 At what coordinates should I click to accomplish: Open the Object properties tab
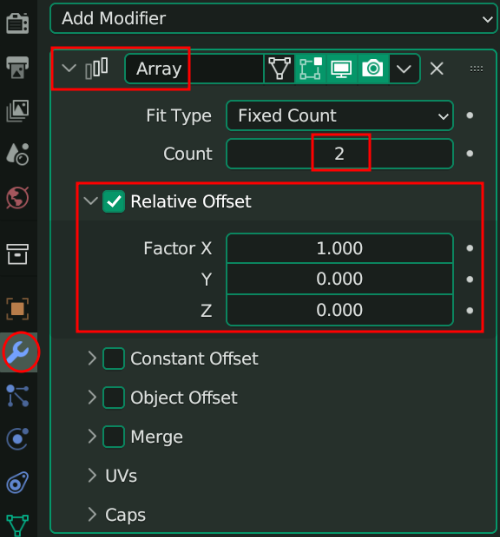pyautogui.click(x=18, y=309)
